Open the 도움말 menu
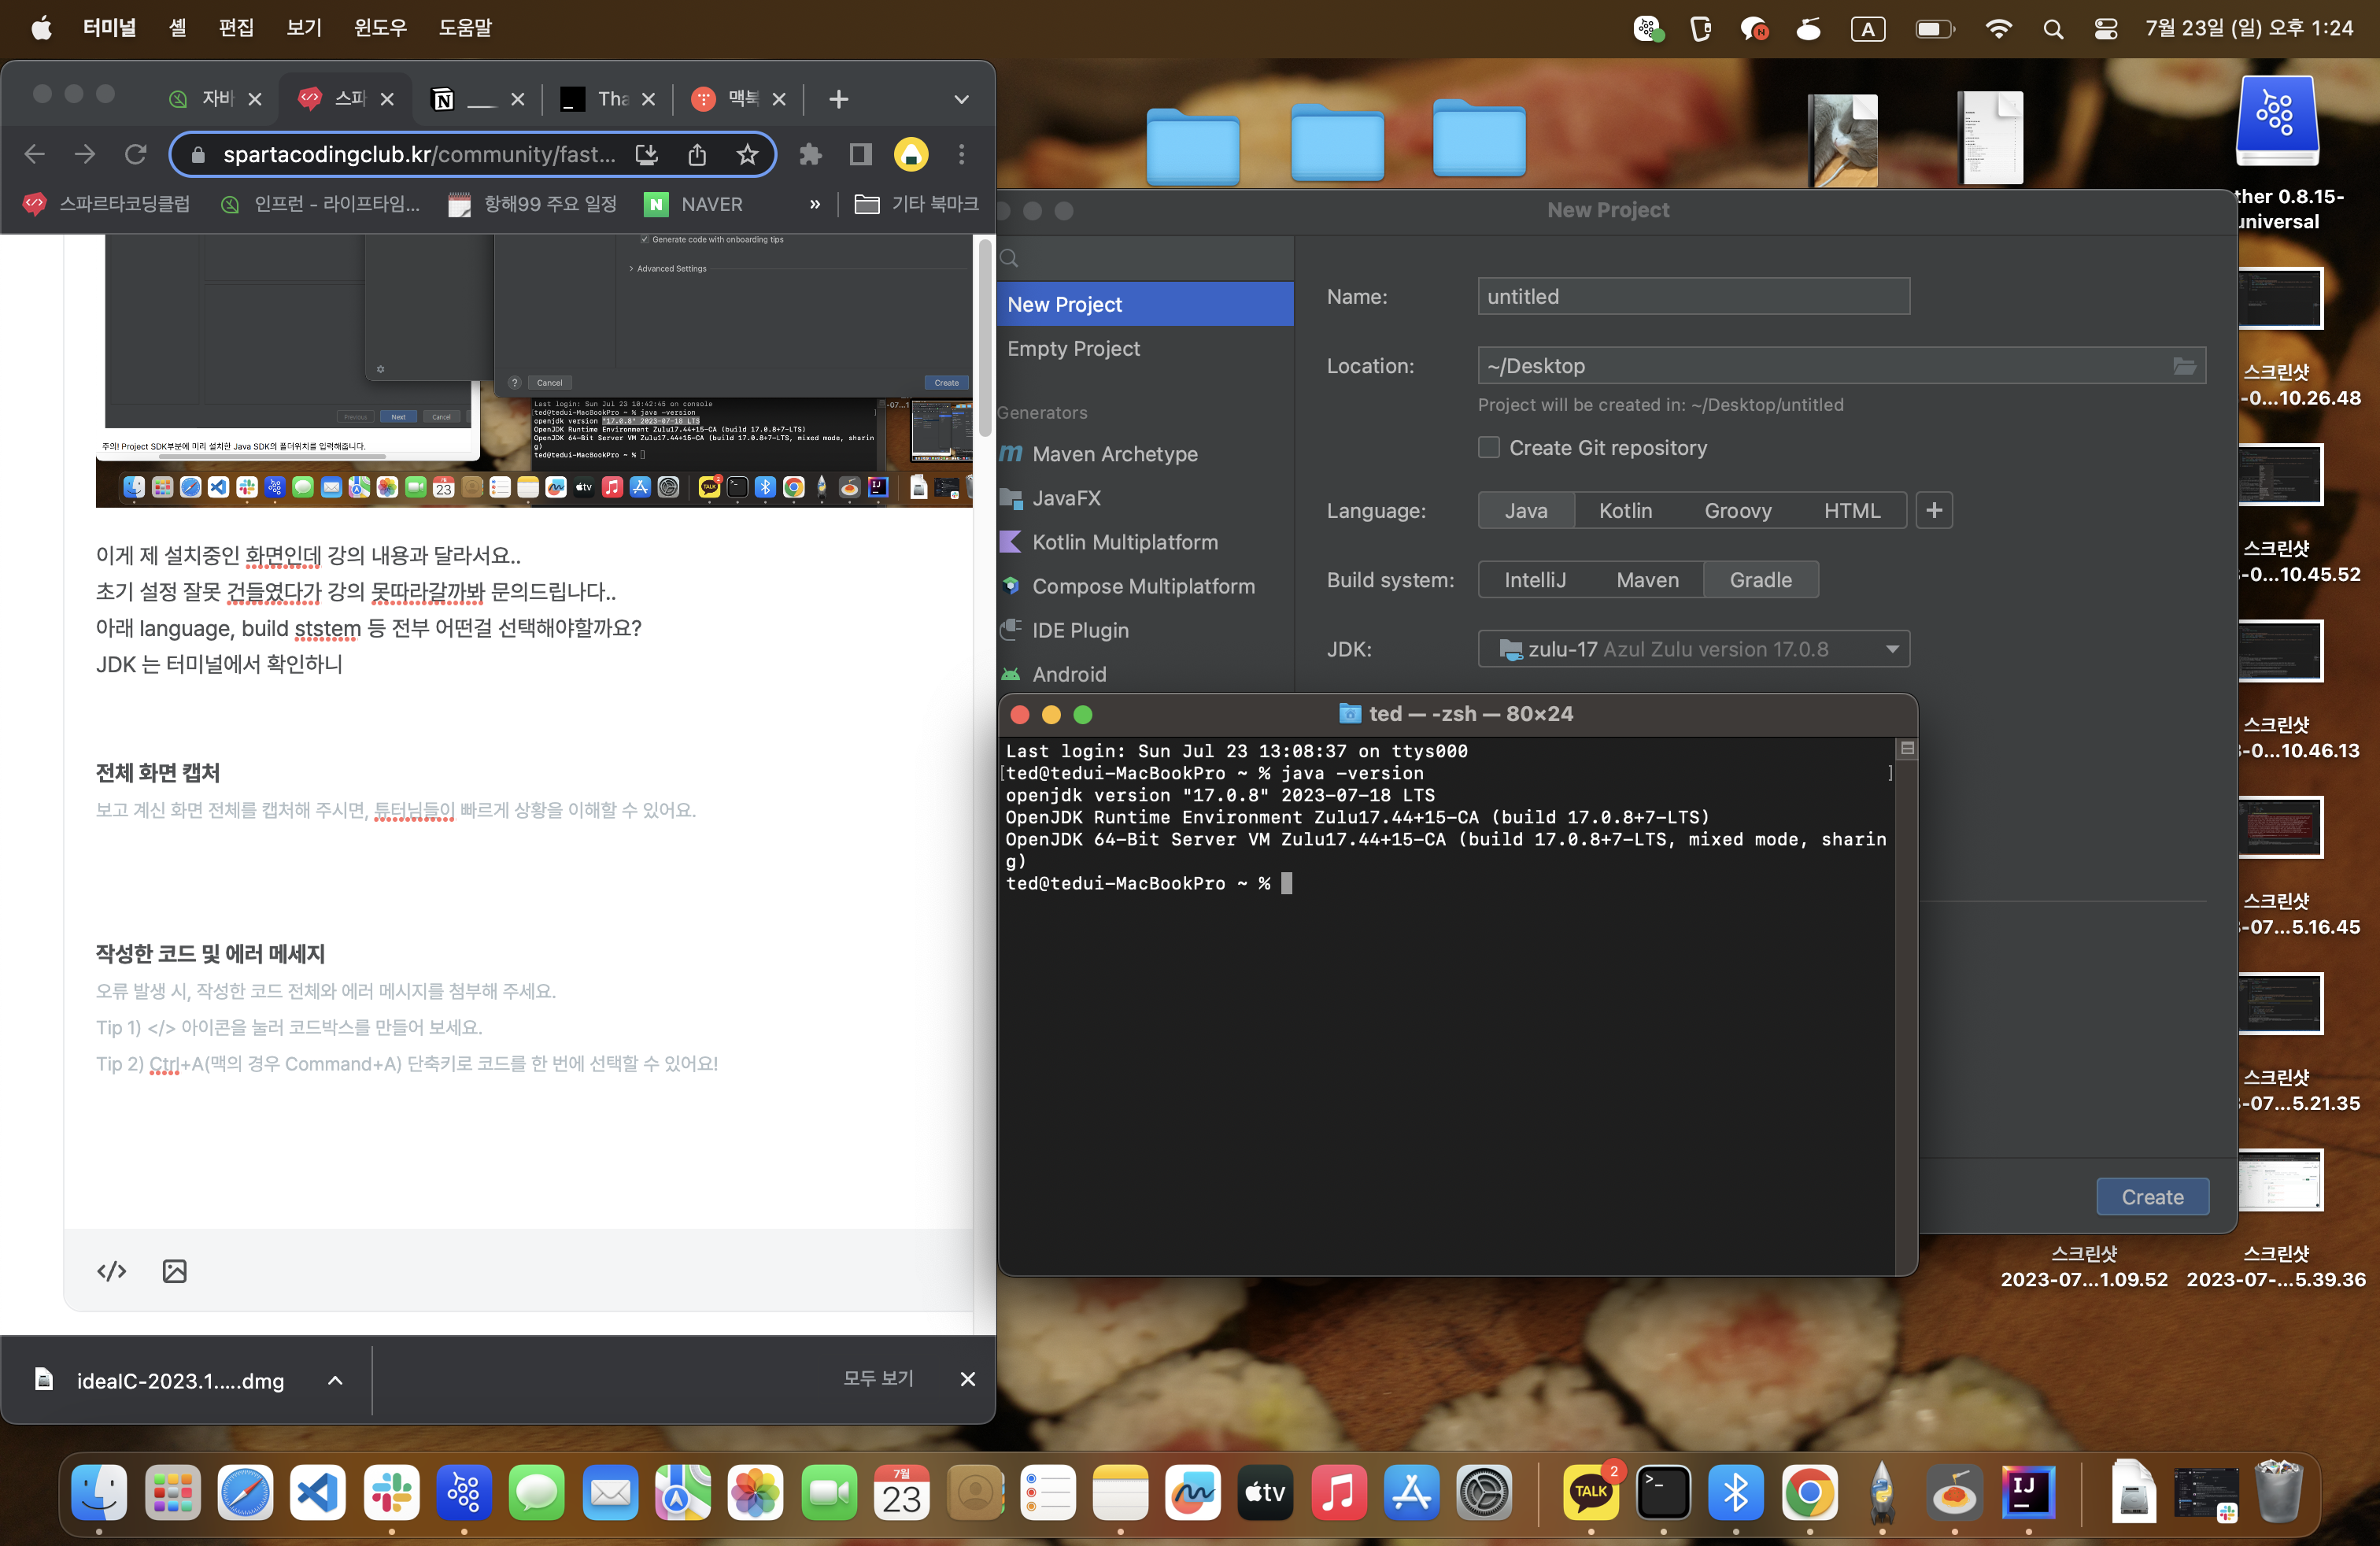Viewport: 2380px width, 1546px height. [465, 28]
